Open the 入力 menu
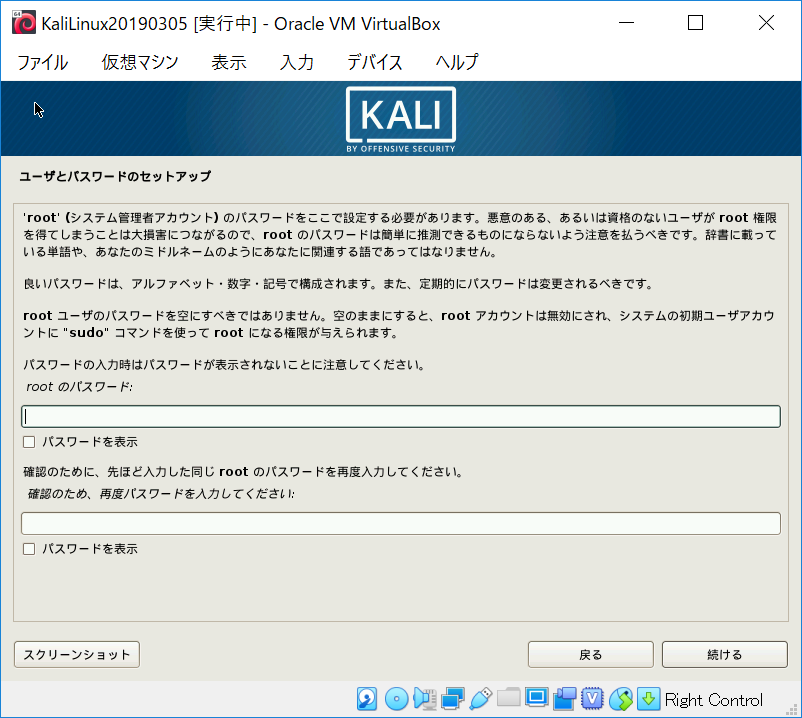The image size is (802, 718). (x=297, y=62)
